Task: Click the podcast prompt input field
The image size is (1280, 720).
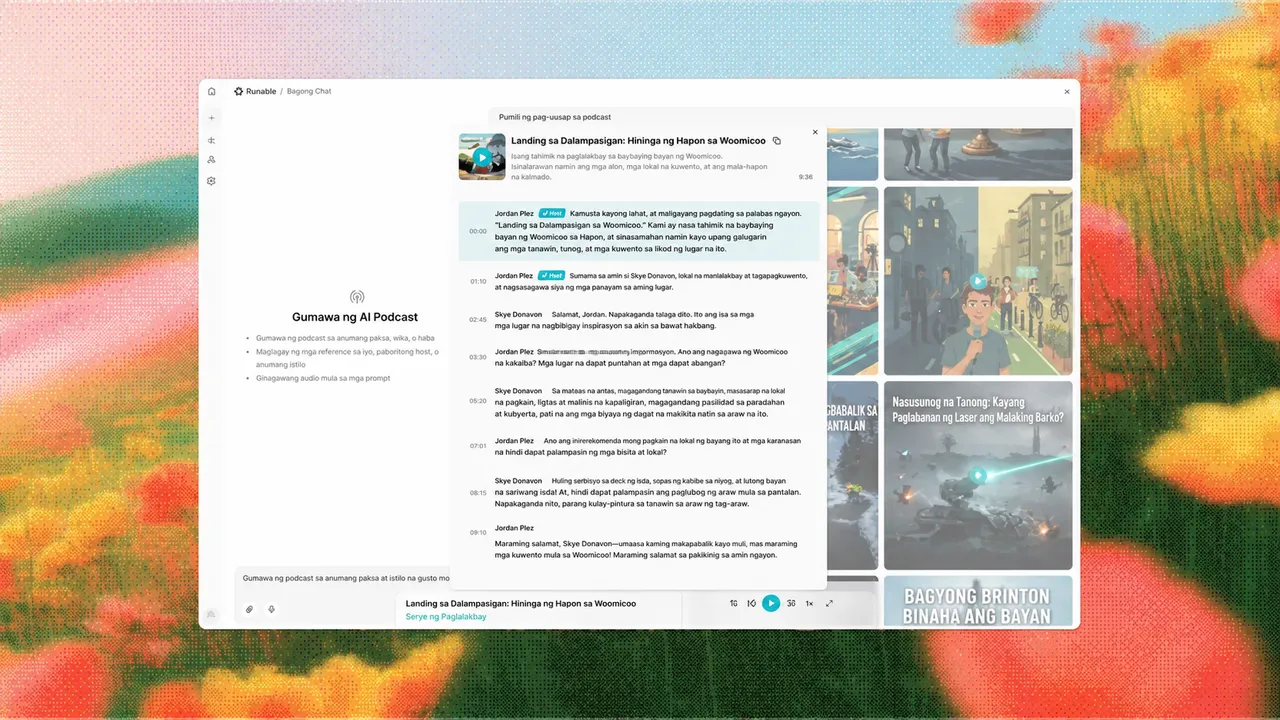Action: tap(345, 578)
